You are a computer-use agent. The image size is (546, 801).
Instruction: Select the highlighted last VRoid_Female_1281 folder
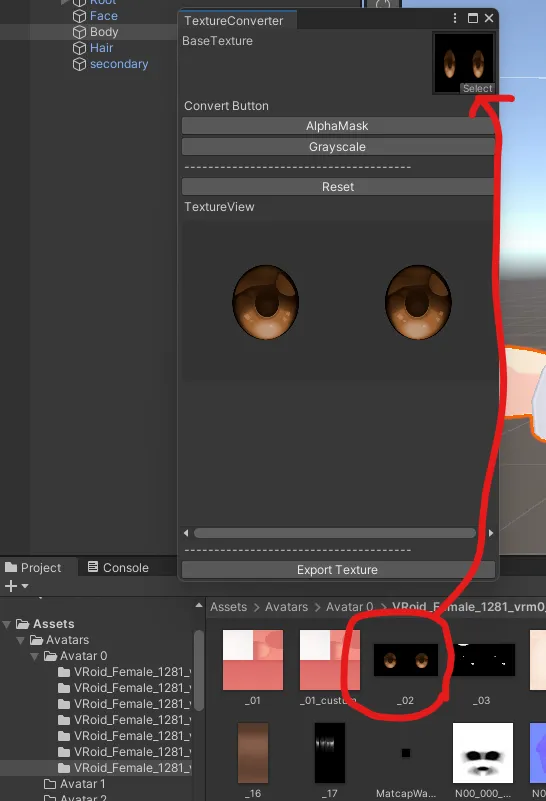click(x=132, y=768)
